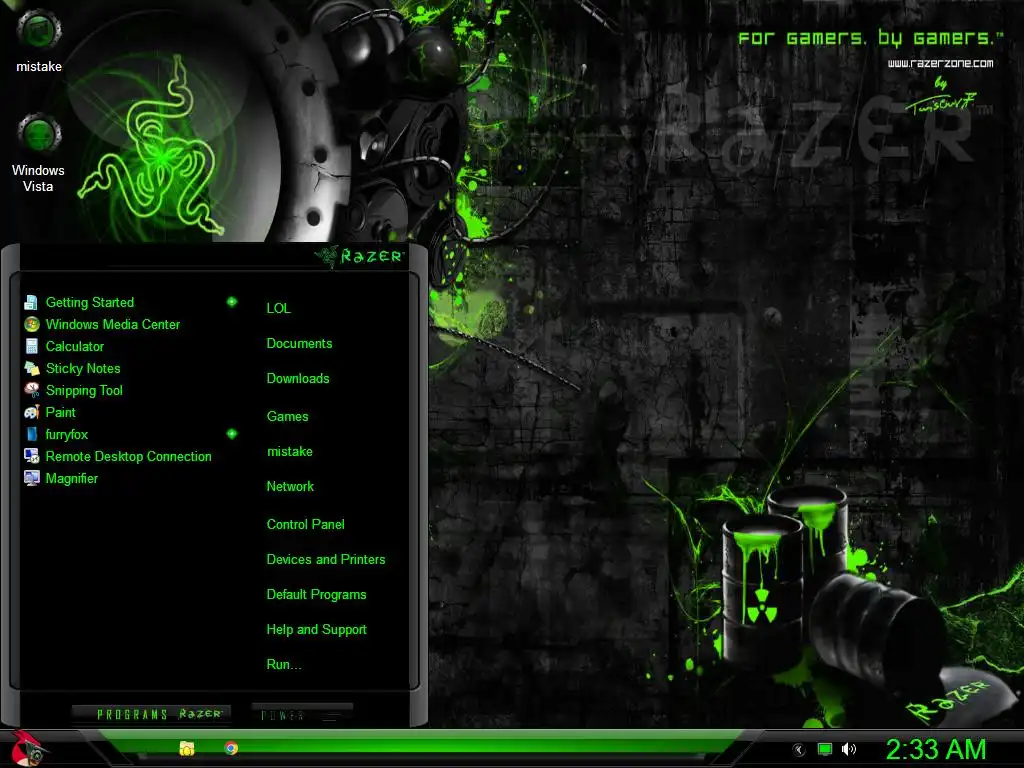Open Sticky Notes icon
Image resolution: width=1024 pixels, height=768 pixels.
[31, 368]
